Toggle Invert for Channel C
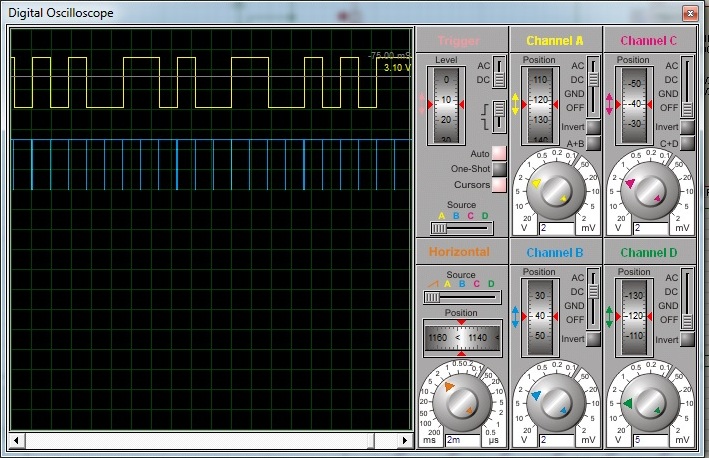The height and width of the screenshot is (458, 709). tap(687, 127)
